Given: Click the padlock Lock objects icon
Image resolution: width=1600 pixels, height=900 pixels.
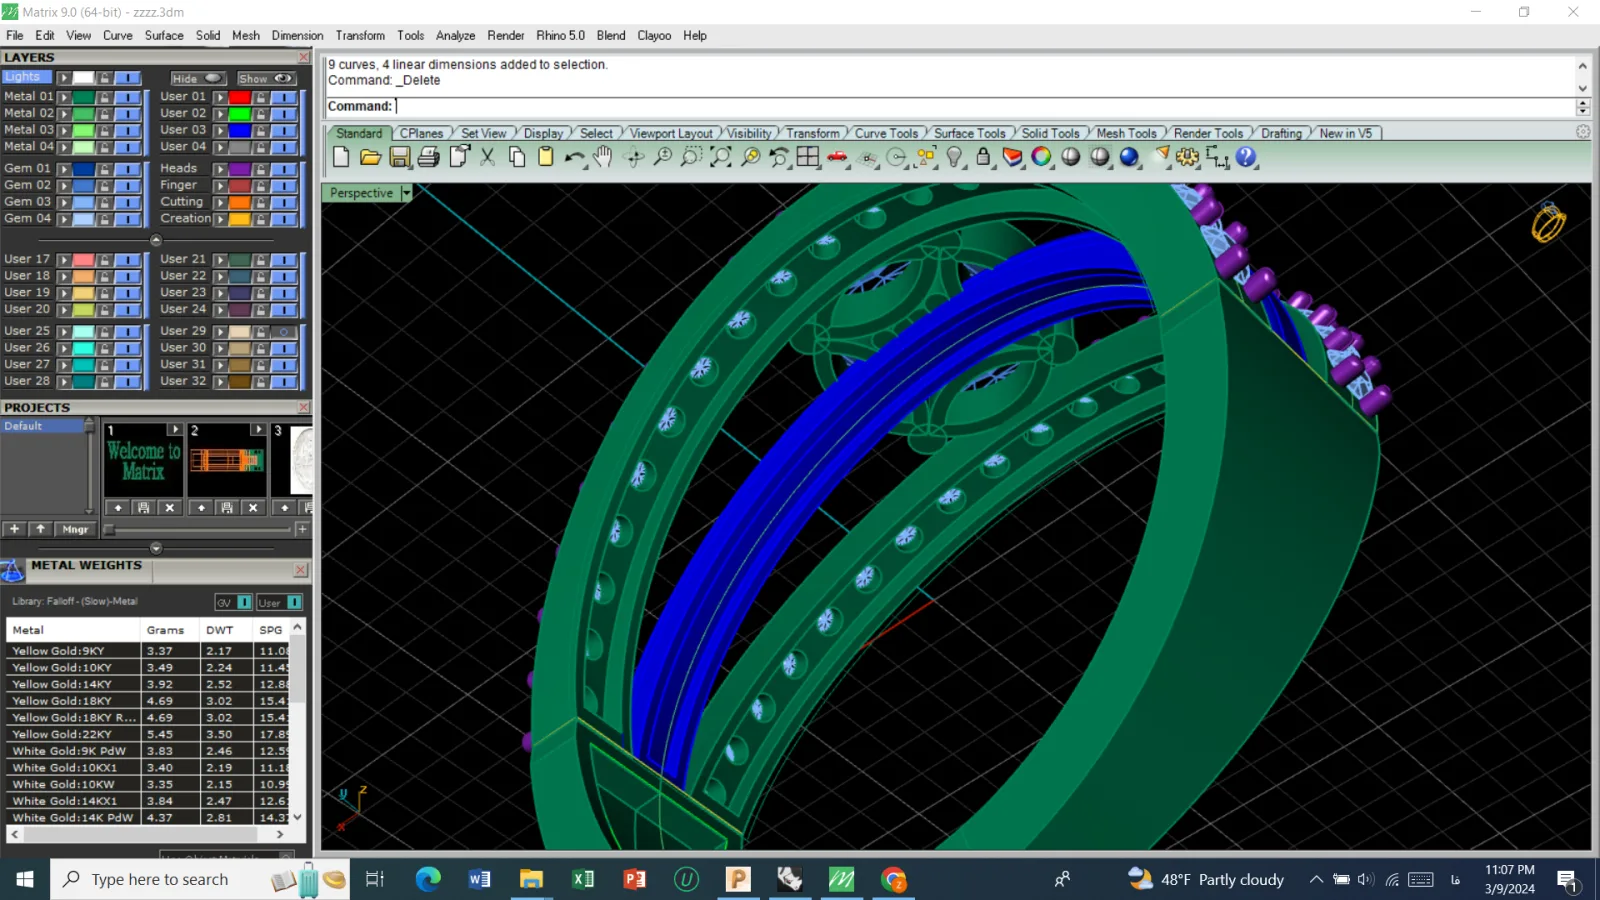Looking at the screenshot, I should (x=983, y=157).
